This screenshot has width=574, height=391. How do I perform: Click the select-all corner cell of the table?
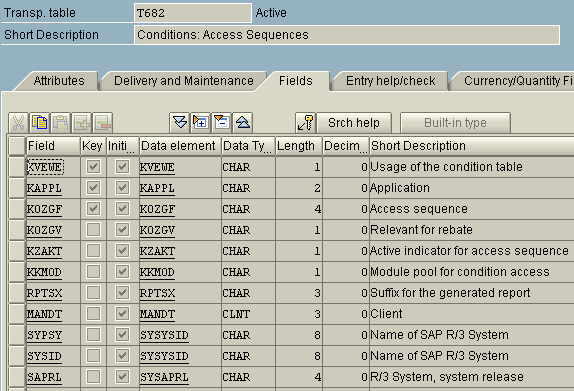17,146
